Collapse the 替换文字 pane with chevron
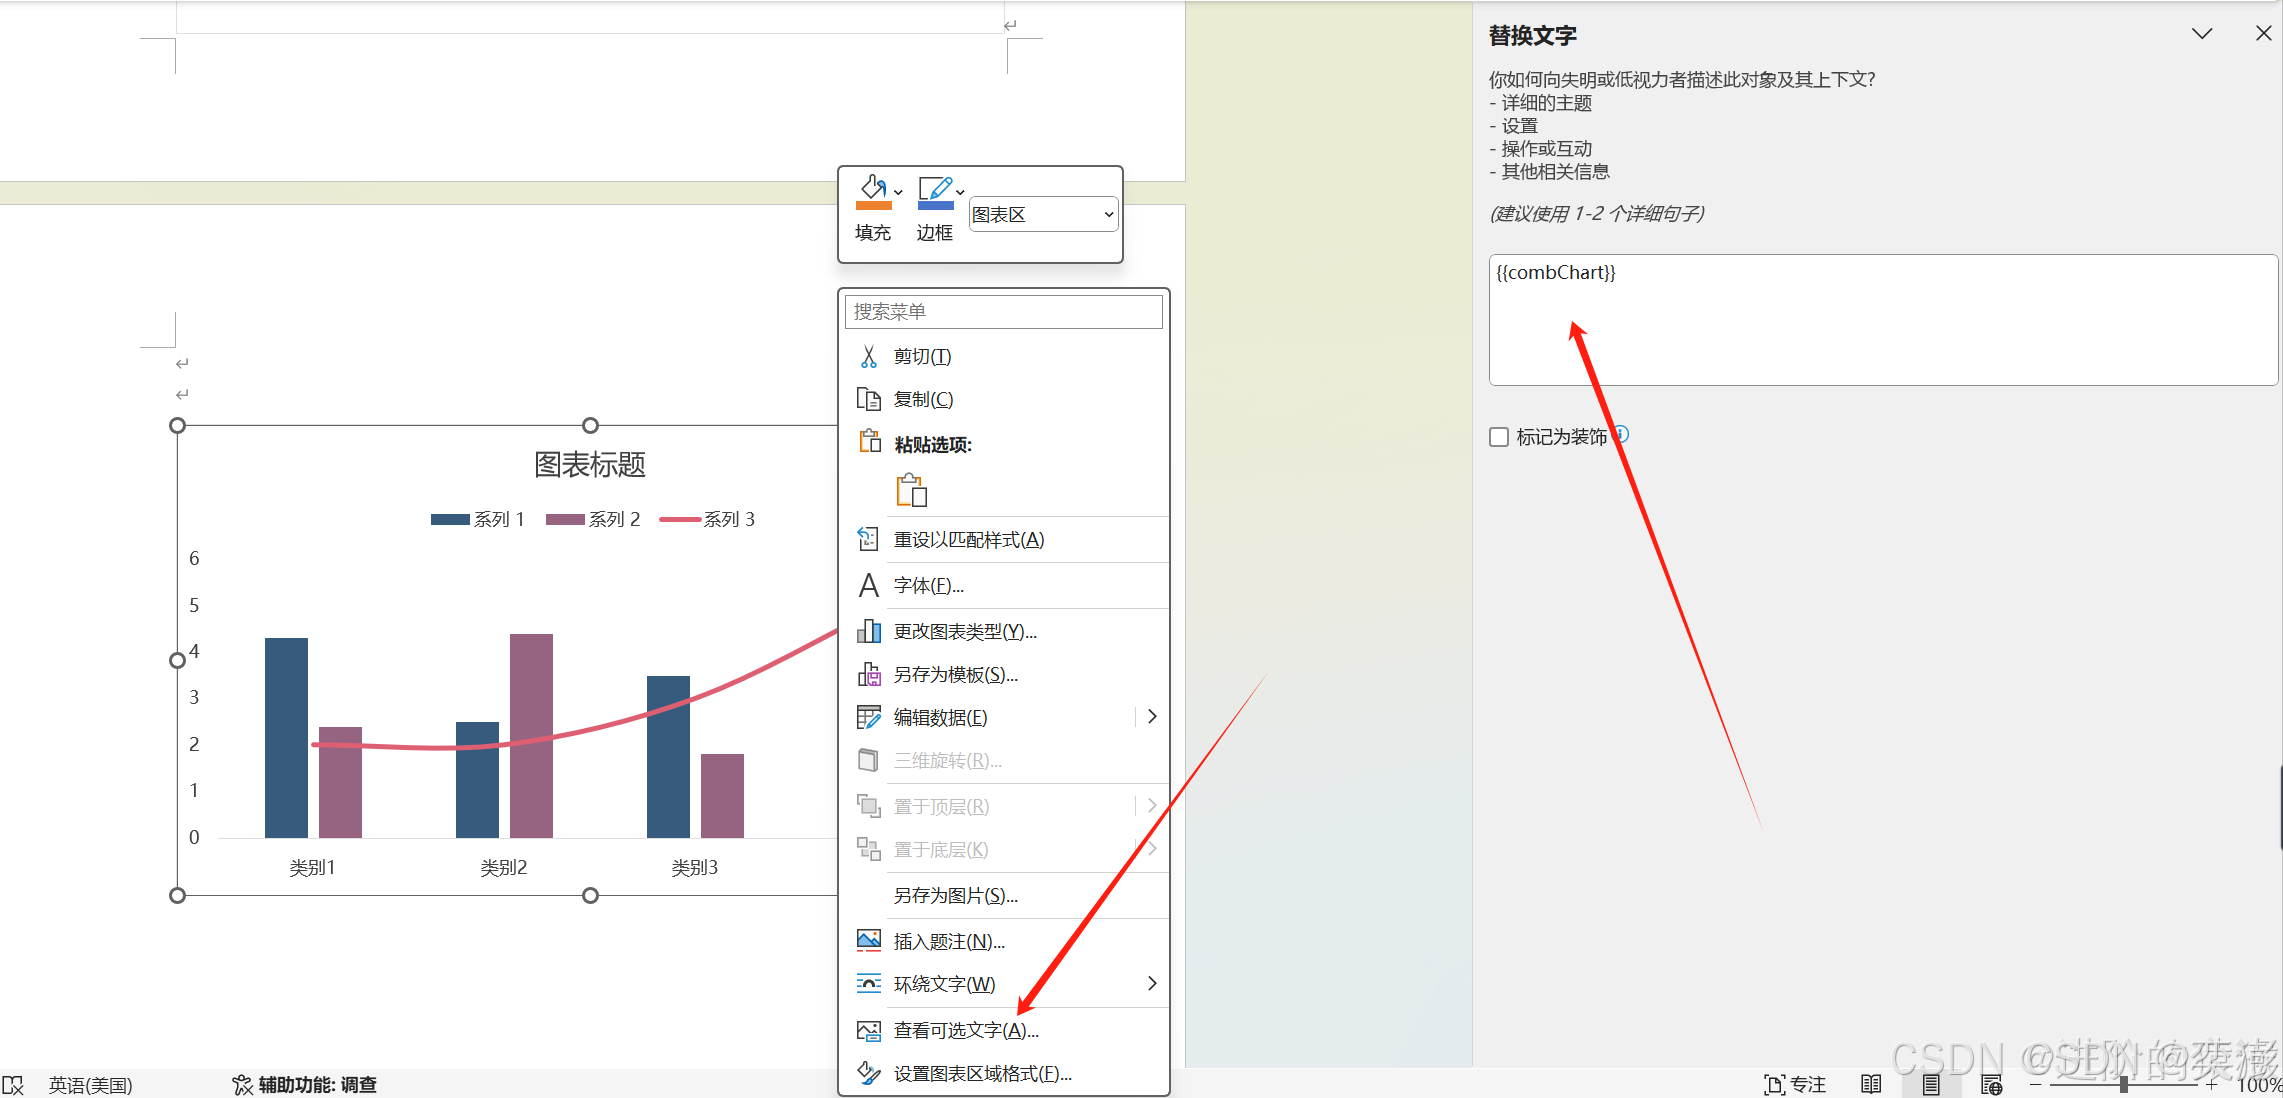 pyautogui.click(x=2201, y=33)
